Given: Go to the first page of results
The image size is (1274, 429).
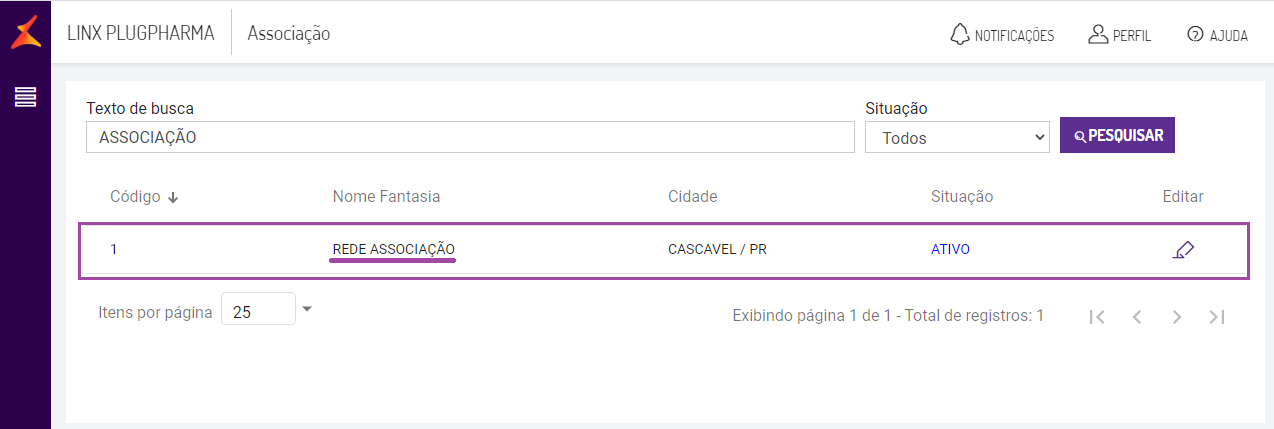Looking at the screenshot, I should (1097, 317).
